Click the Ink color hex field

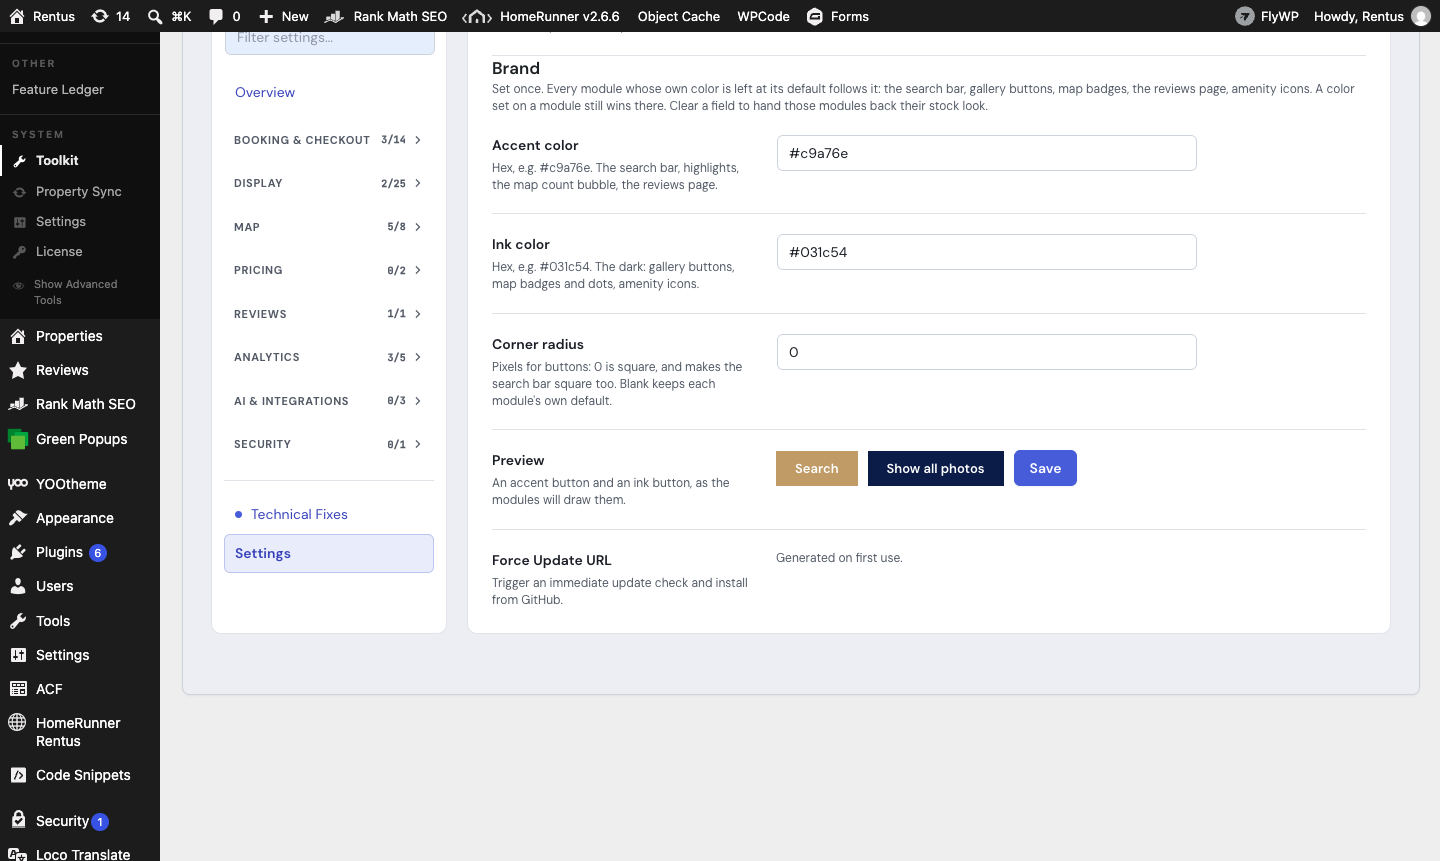tap(987, 252)
